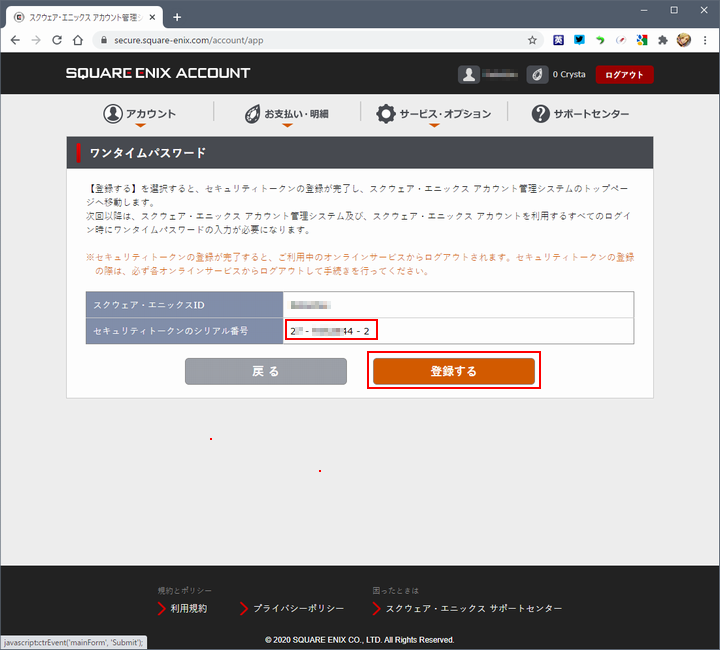
Task: Click the security token serial number value
Action: click(330, 331)
